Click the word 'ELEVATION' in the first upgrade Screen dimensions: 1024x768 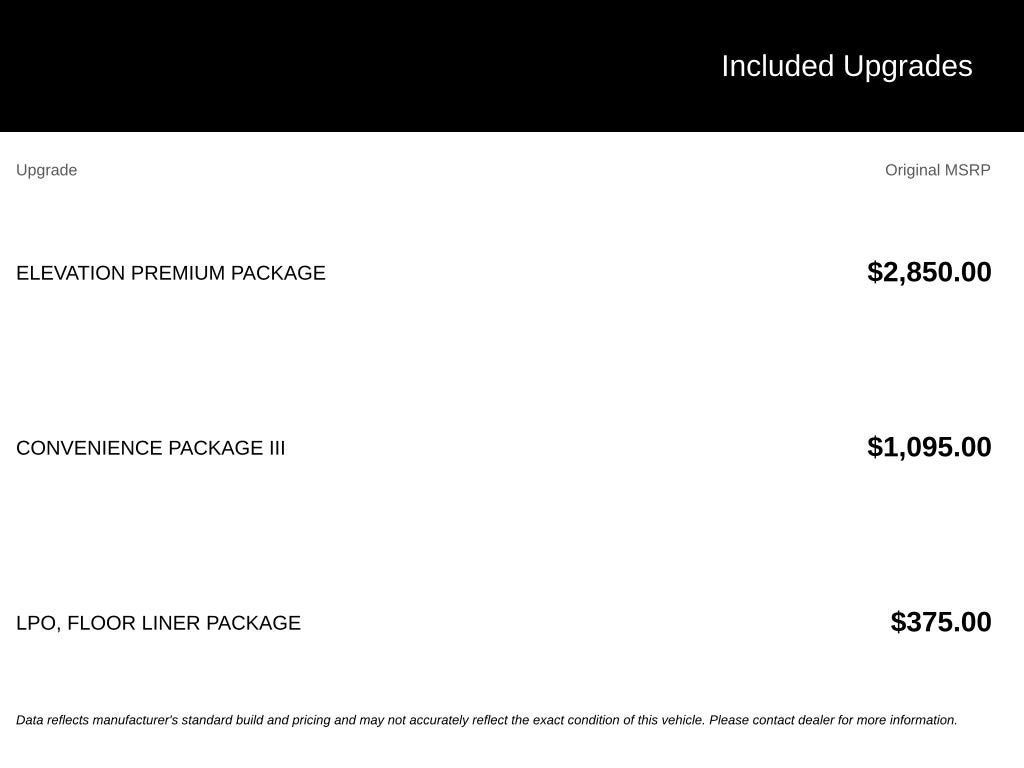(x=71, y=273)
